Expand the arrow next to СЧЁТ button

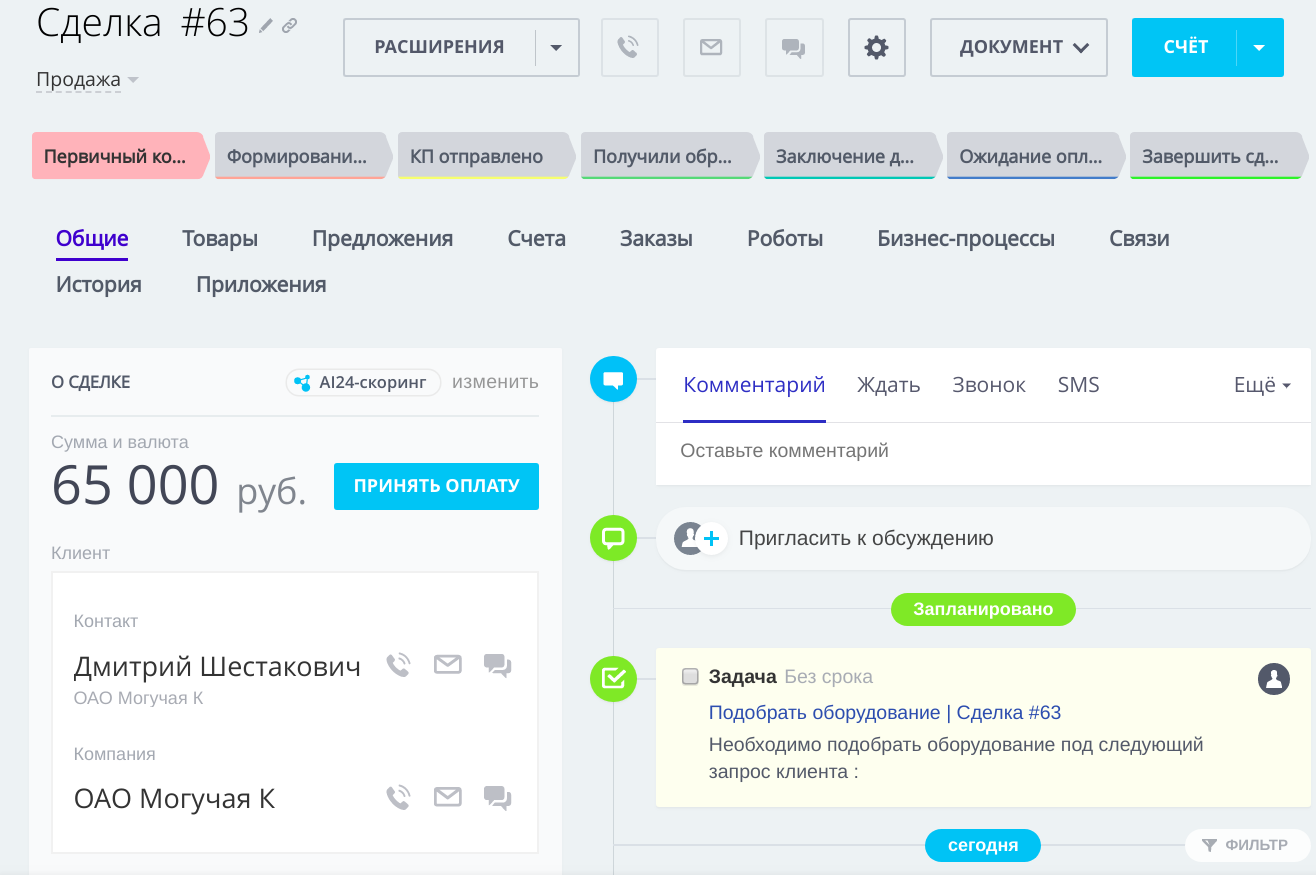coord(1259,47)
